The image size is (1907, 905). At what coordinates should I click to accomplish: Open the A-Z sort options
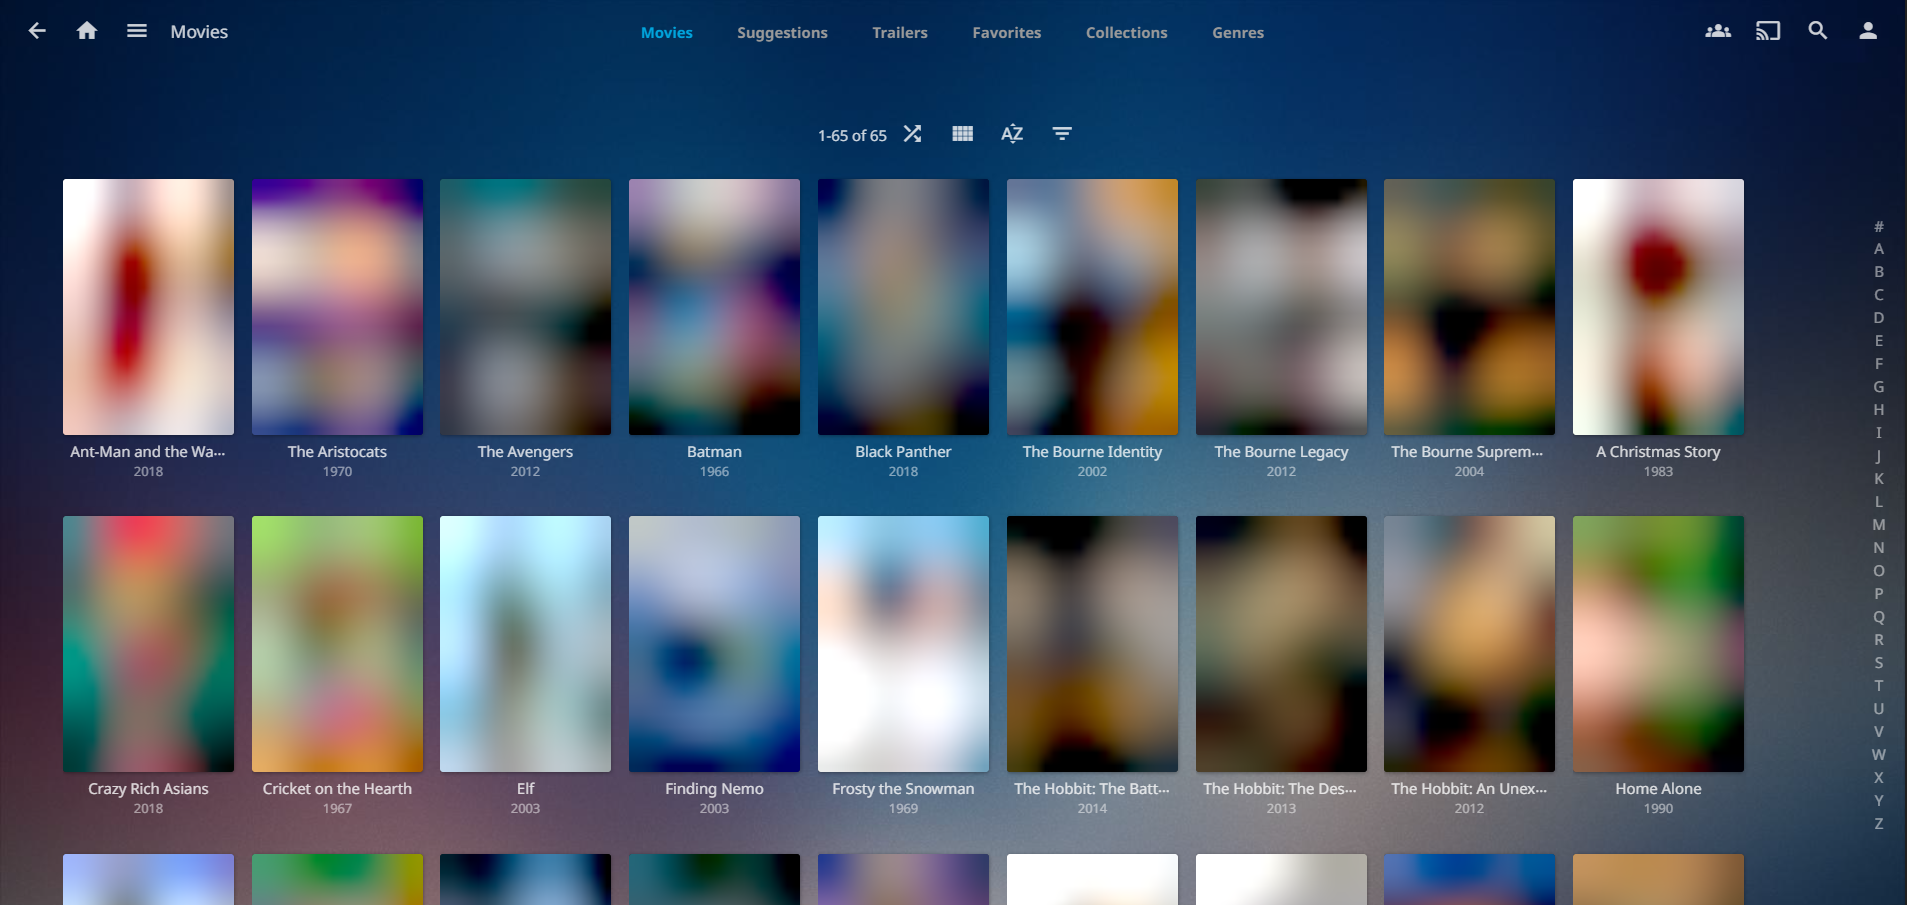click(x=1012, y=134)
